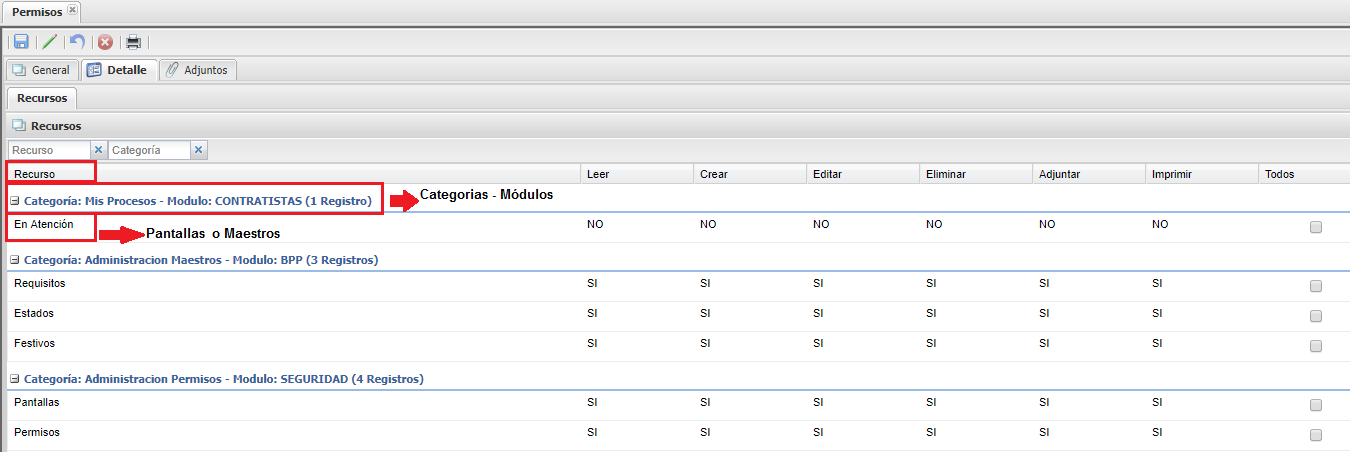1350x452 pixels.
Task: Click the blue Undo arrow icon
Action: (x=77, y=42)
